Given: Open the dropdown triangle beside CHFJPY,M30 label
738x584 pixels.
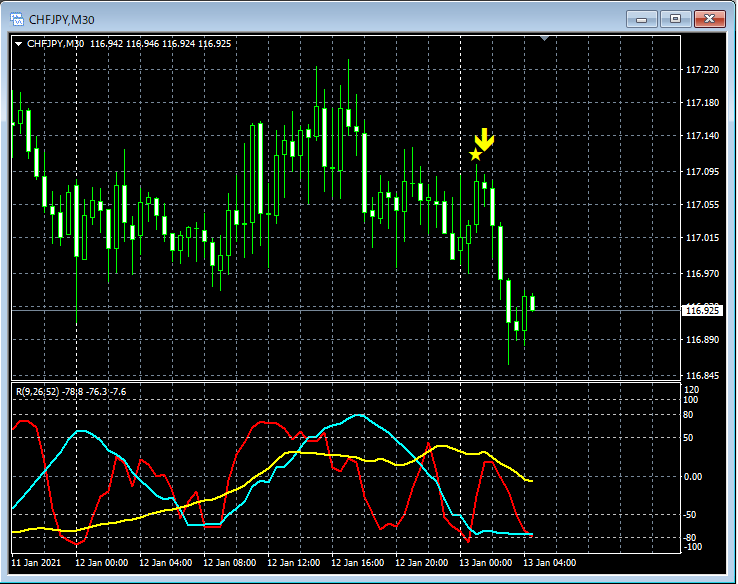Looking at the screenshot, I should pyautogui.click(x=18, y=44).
